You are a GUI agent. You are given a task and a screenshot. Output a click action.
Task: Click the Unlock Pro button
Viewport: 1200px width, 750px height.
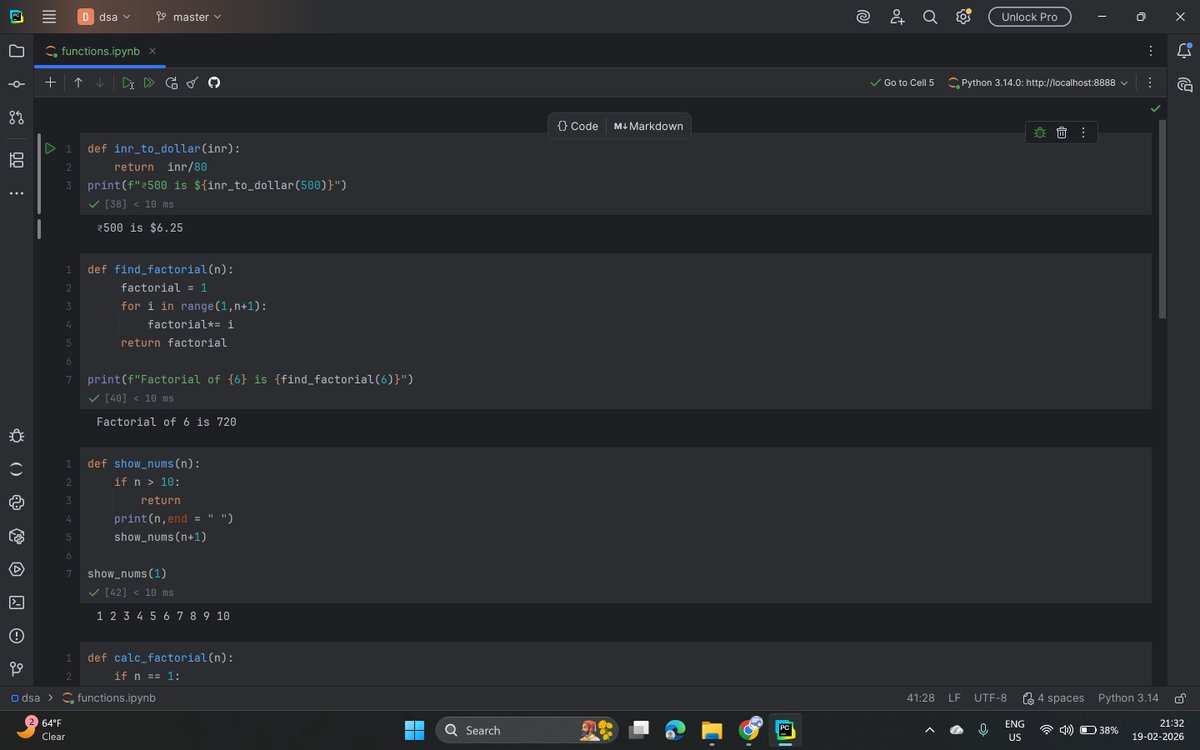[x=1029, y=17]
